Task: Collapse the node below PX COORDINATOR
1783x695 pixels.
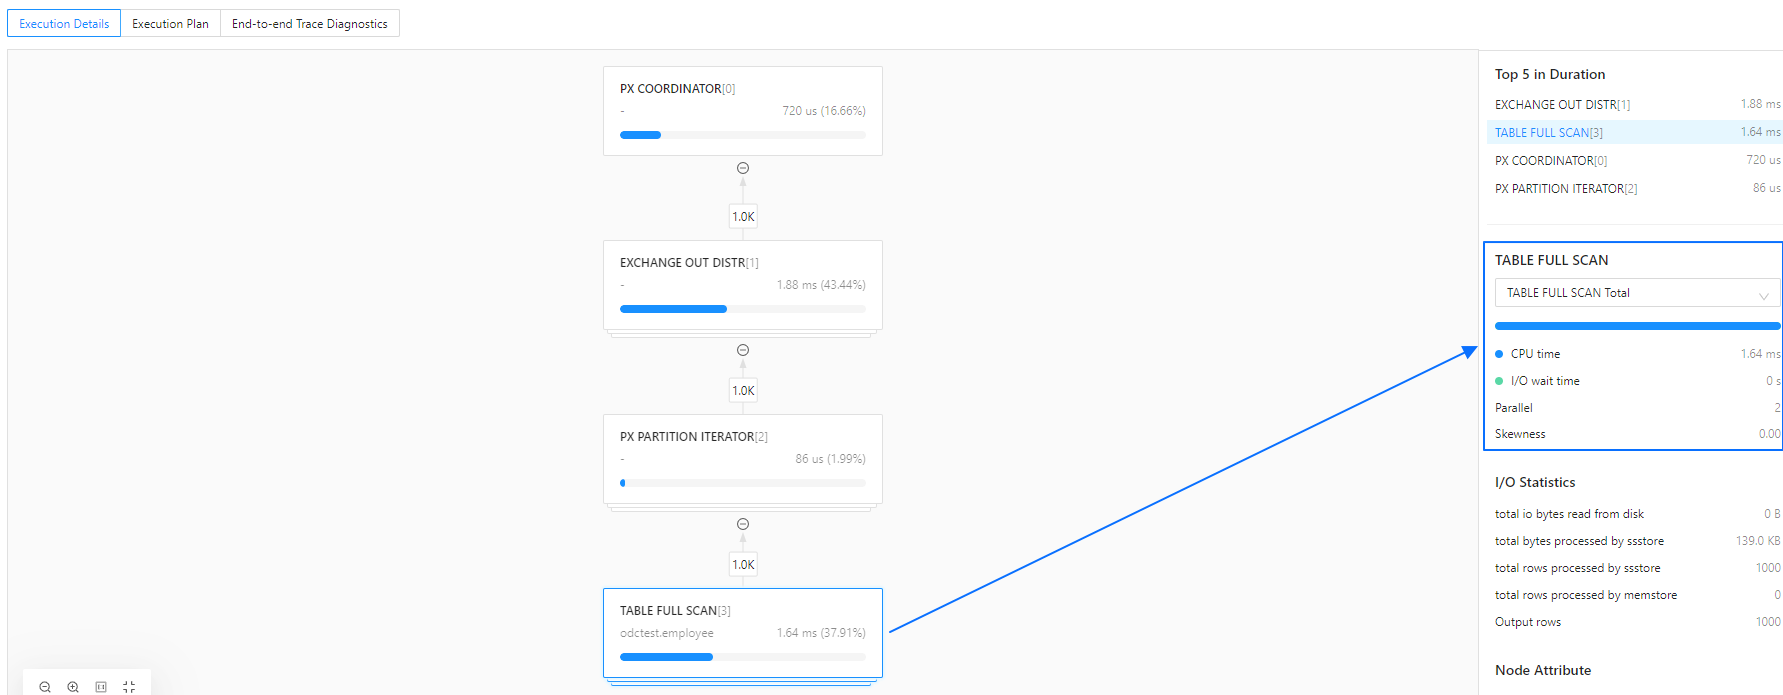Action: click(743, 168)
